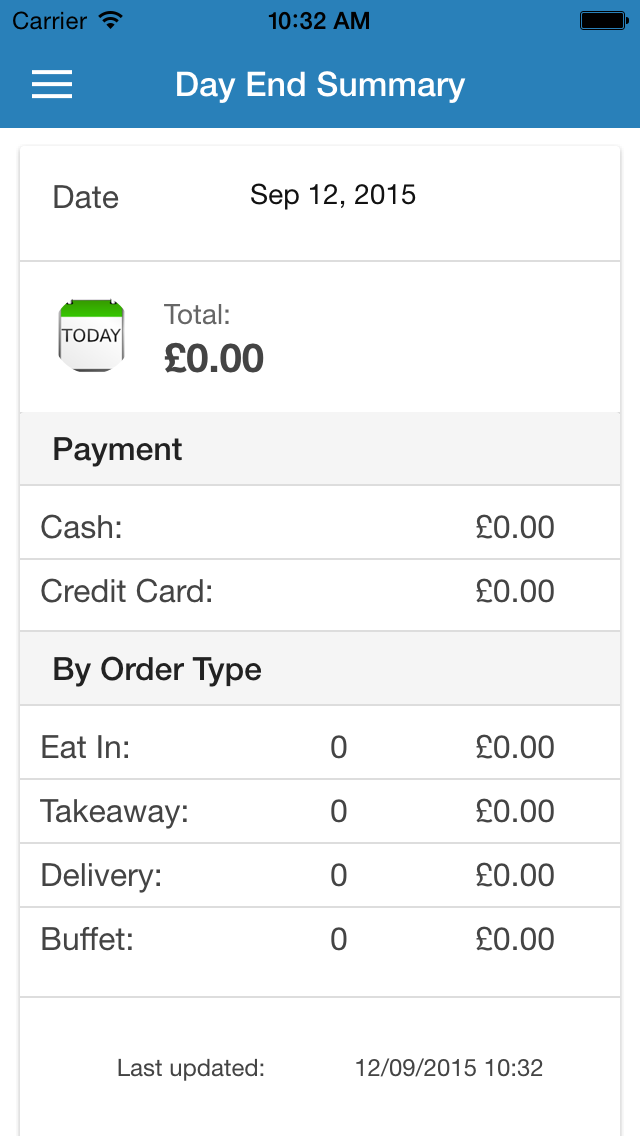
Task: Tap the TODAY calendar icon
Action: [91, 336]
